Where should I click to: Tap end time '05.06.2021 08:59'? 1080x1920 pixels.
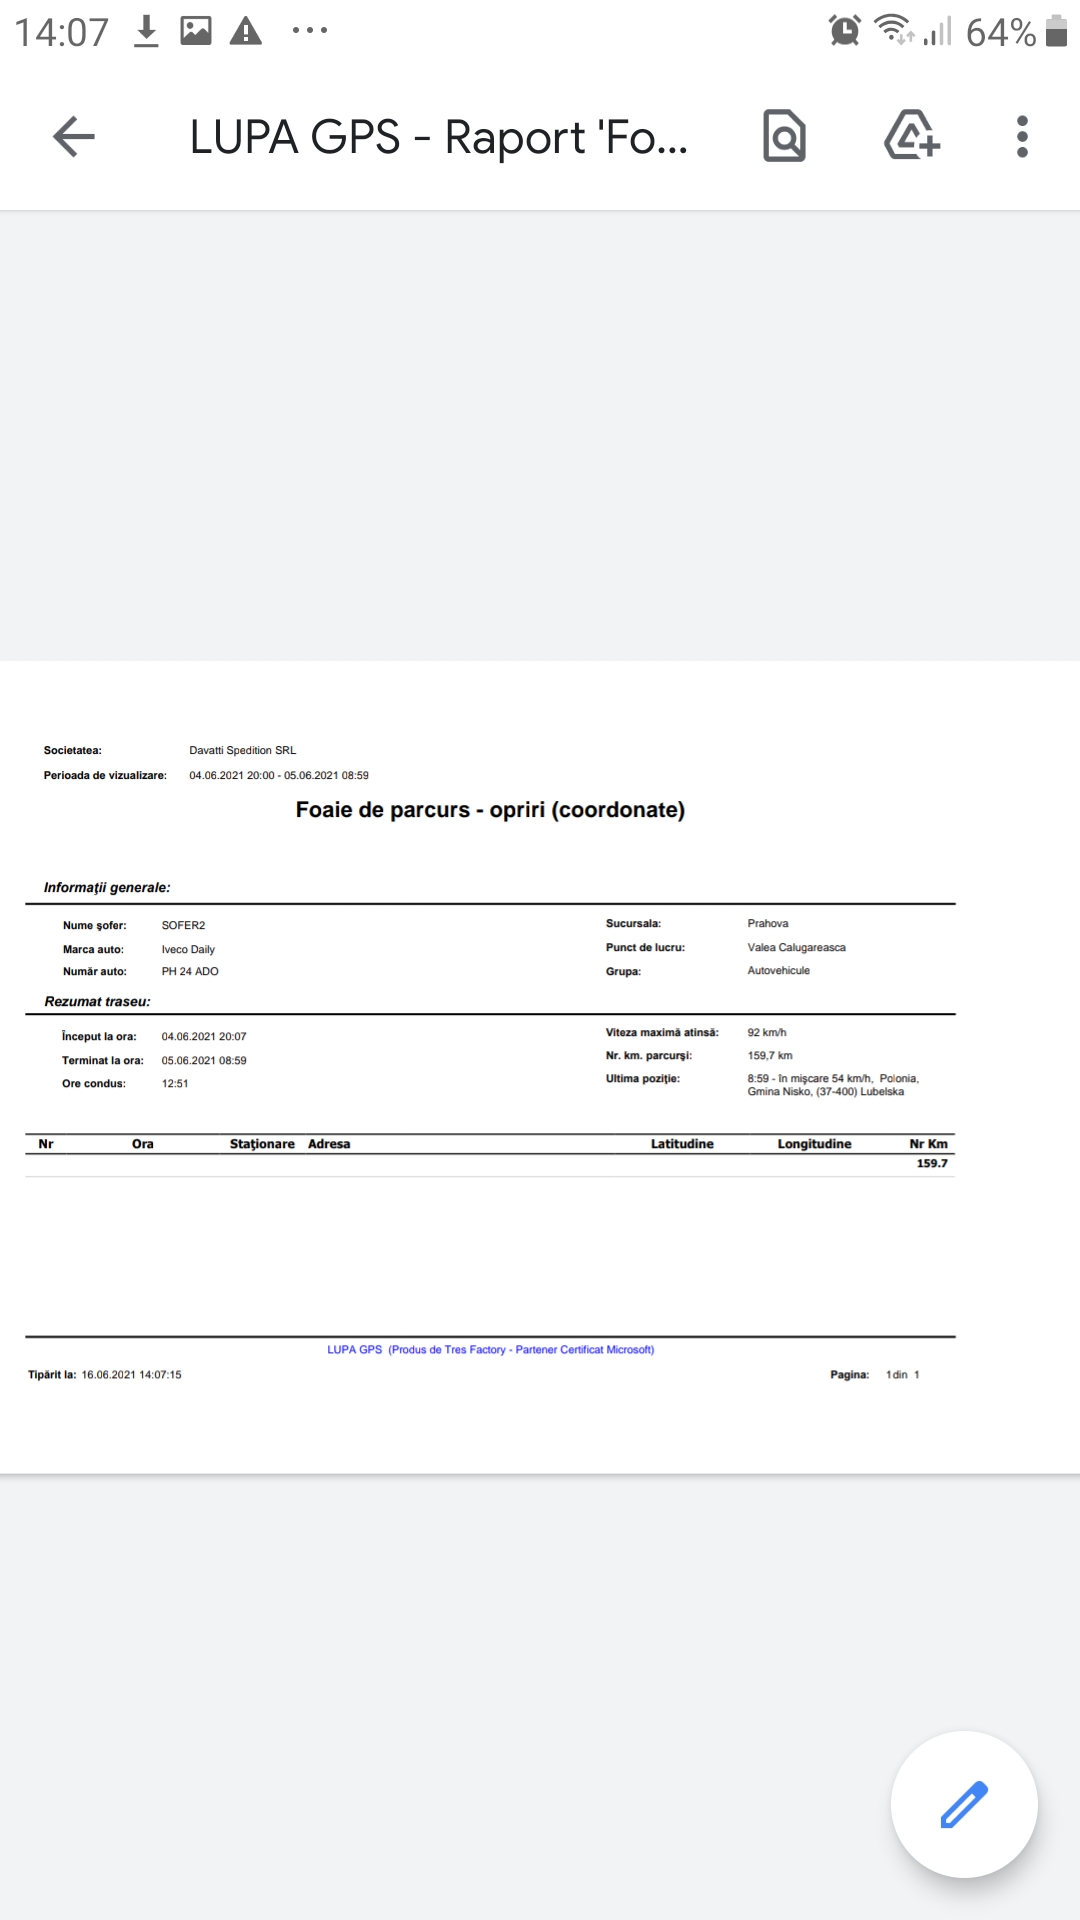(204, 1060)
